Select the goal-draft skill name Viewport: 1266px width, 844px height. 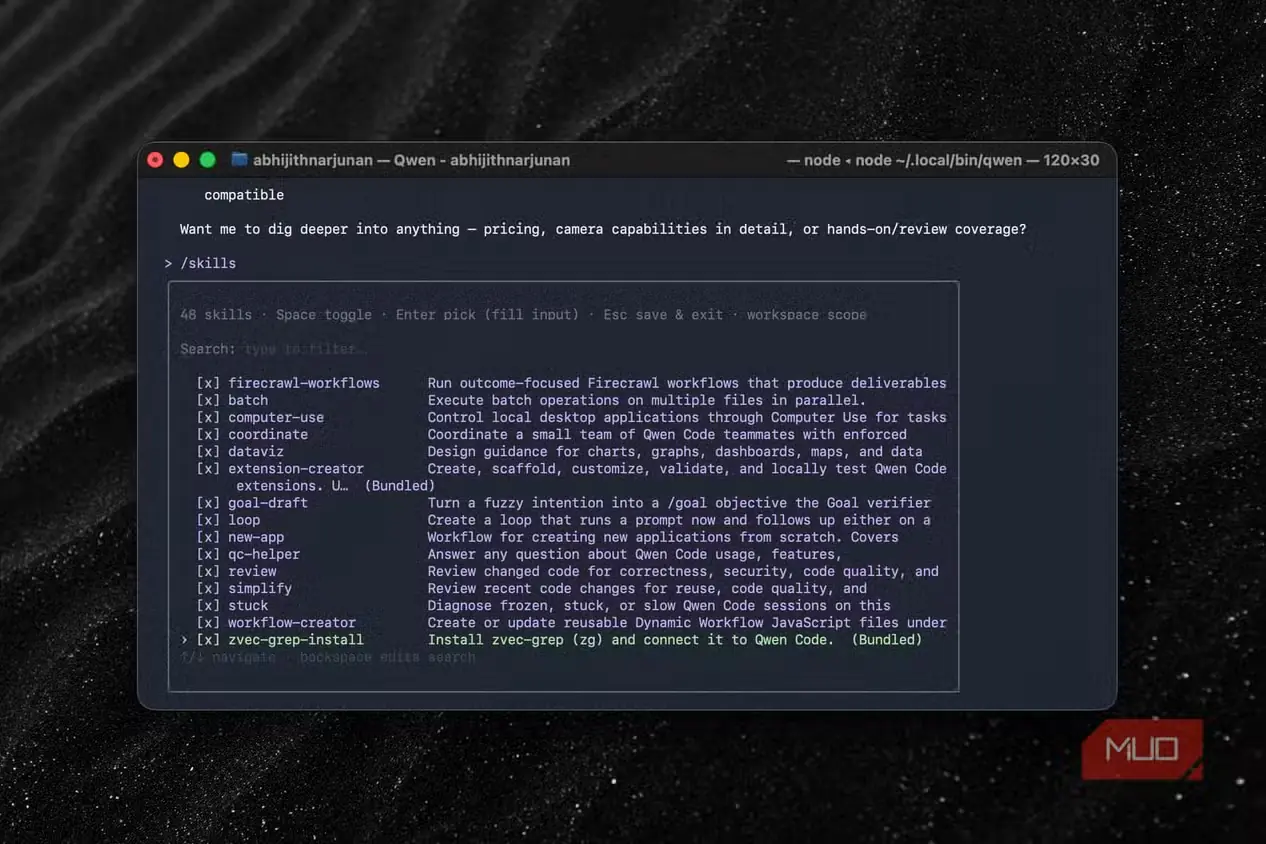pos(268,503)
